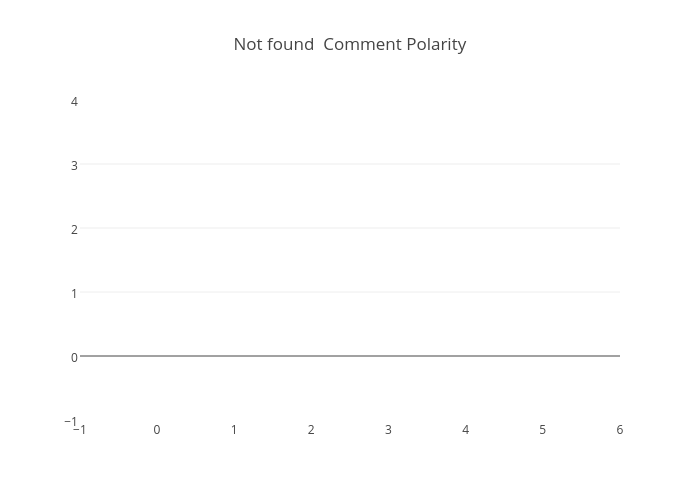The image size is (700, 500).
Task: Click the y-axis tick label −1
Action: point(70,421)
